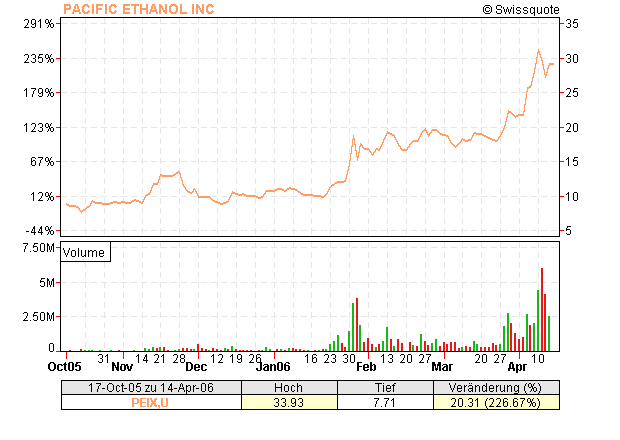Click the PACIFIC ETHANOL INC chart title
620x440 pixels.
point(139,9)
